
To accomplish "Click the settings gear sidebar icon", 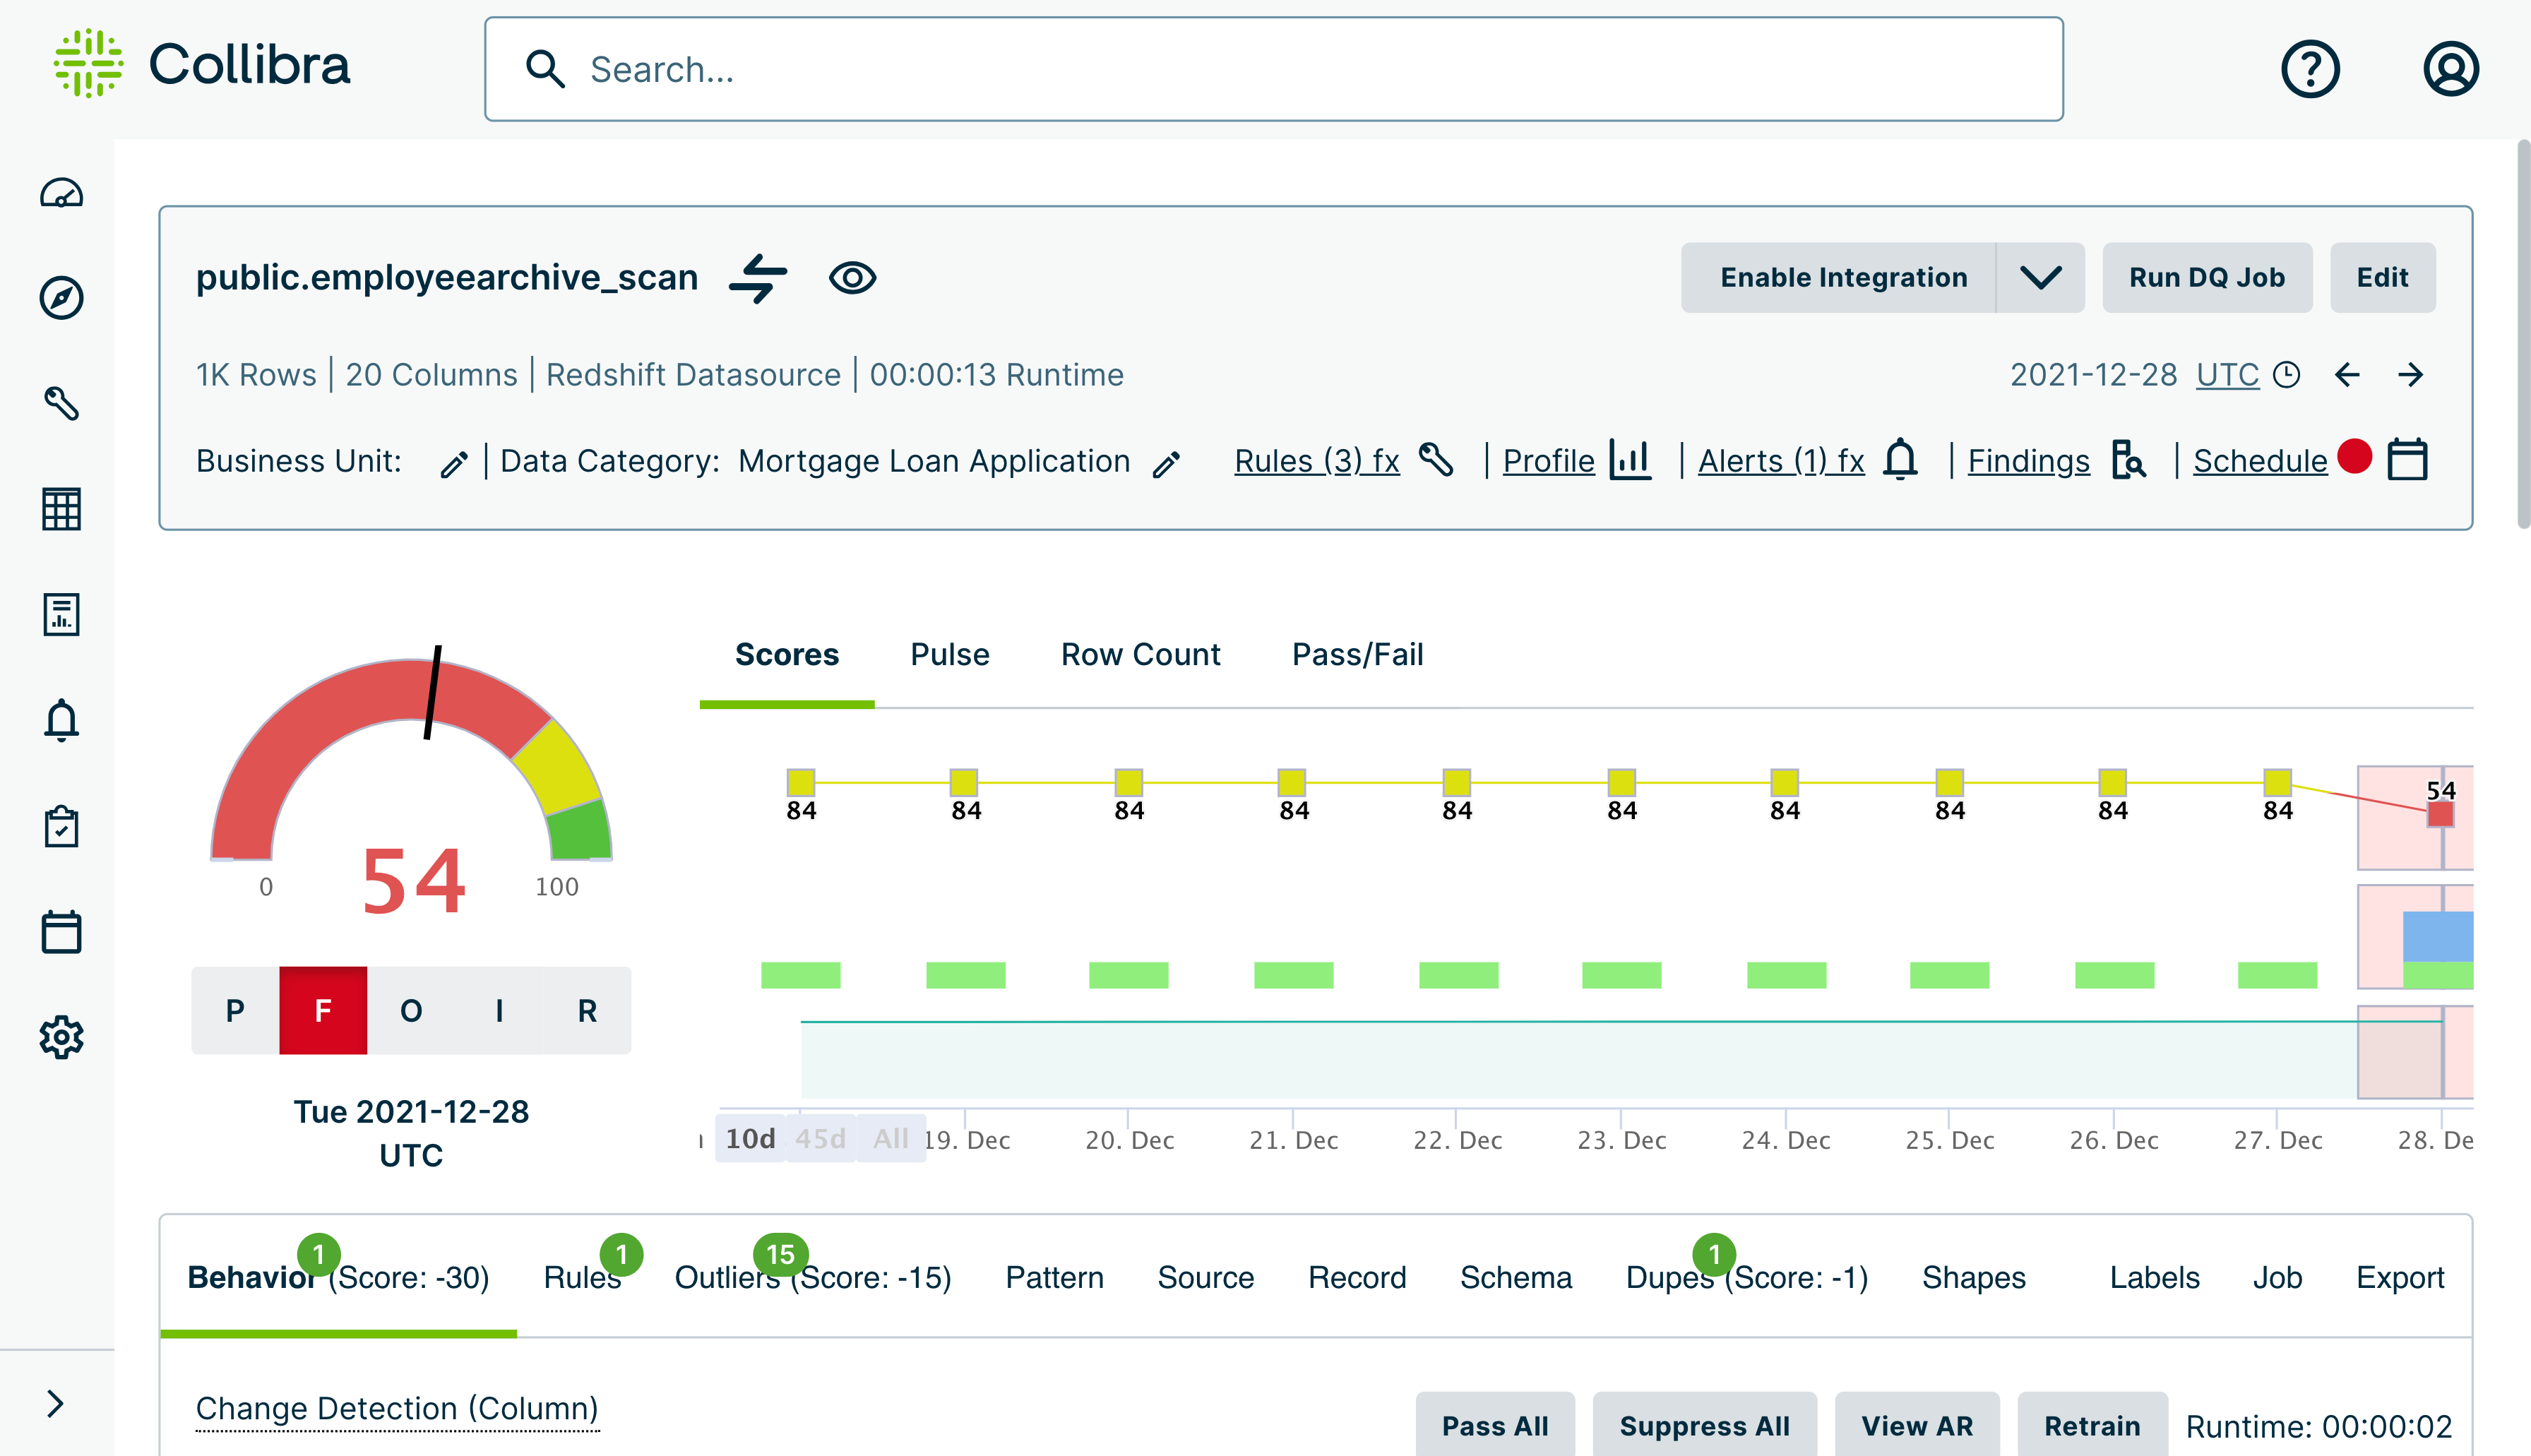I will [61, 1037].
